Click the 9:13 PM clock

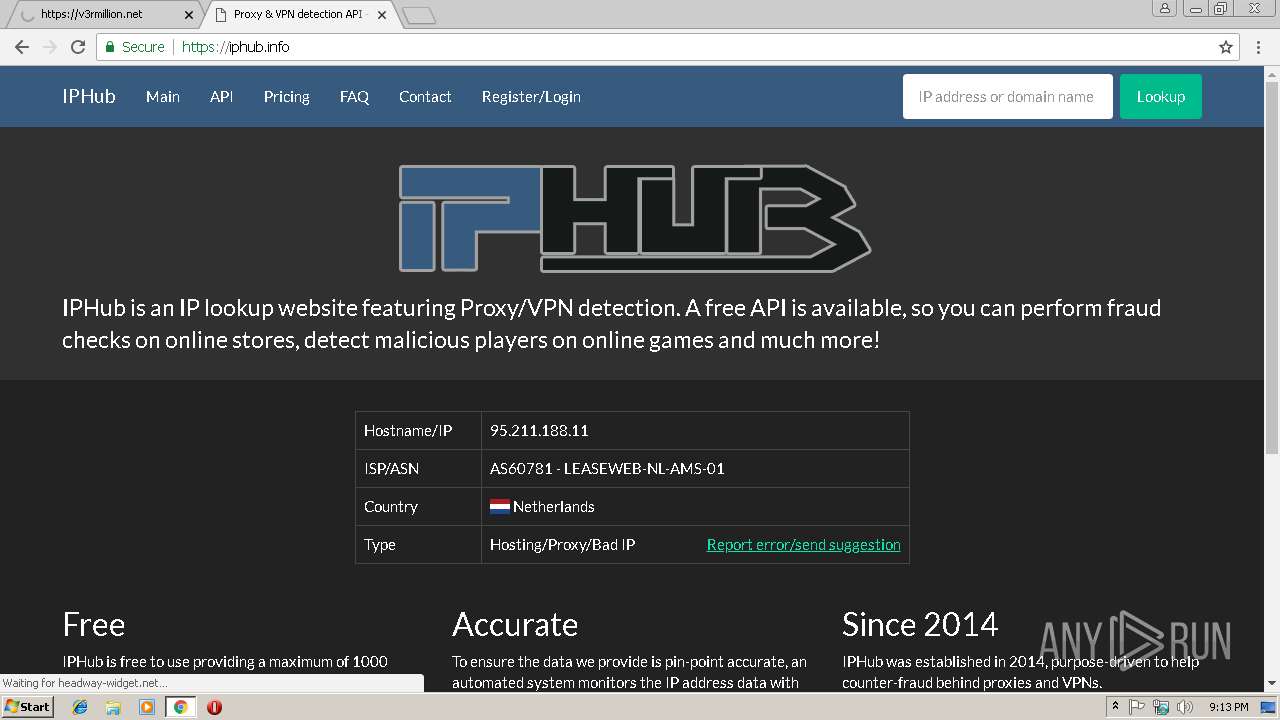[1229, 707]
